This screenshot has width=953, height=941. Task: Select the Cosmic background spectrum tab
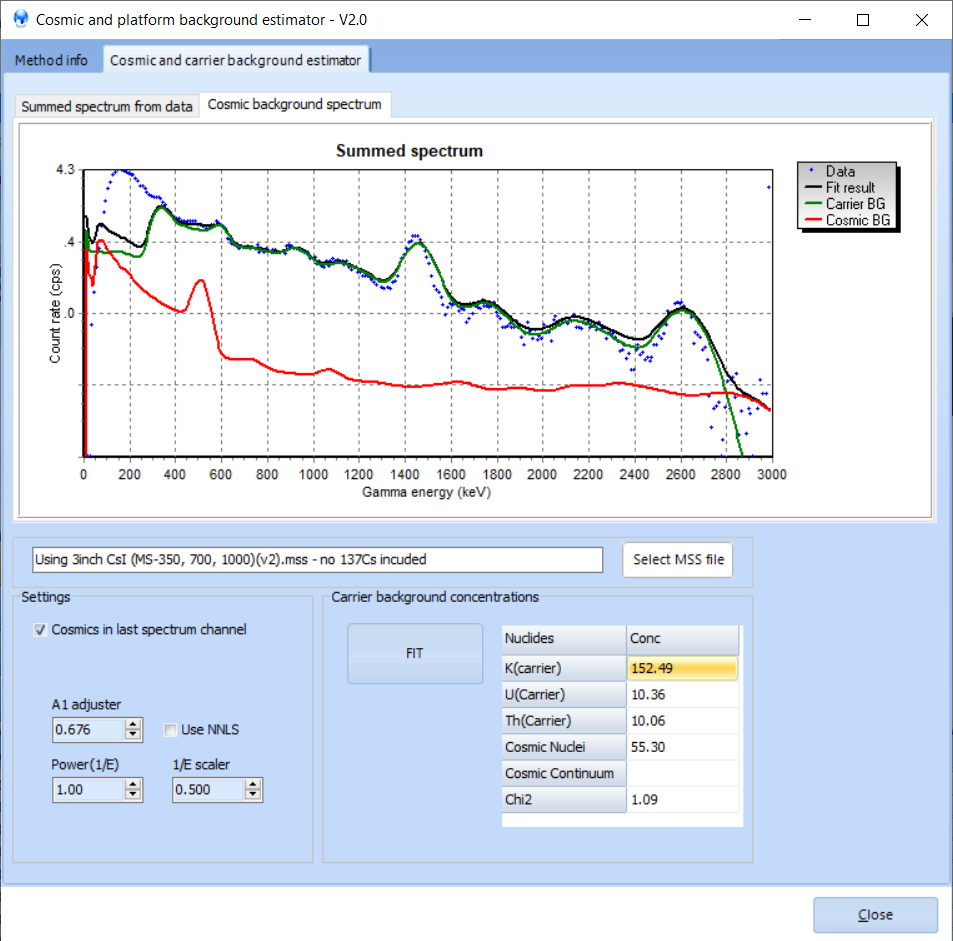point(294,105)
